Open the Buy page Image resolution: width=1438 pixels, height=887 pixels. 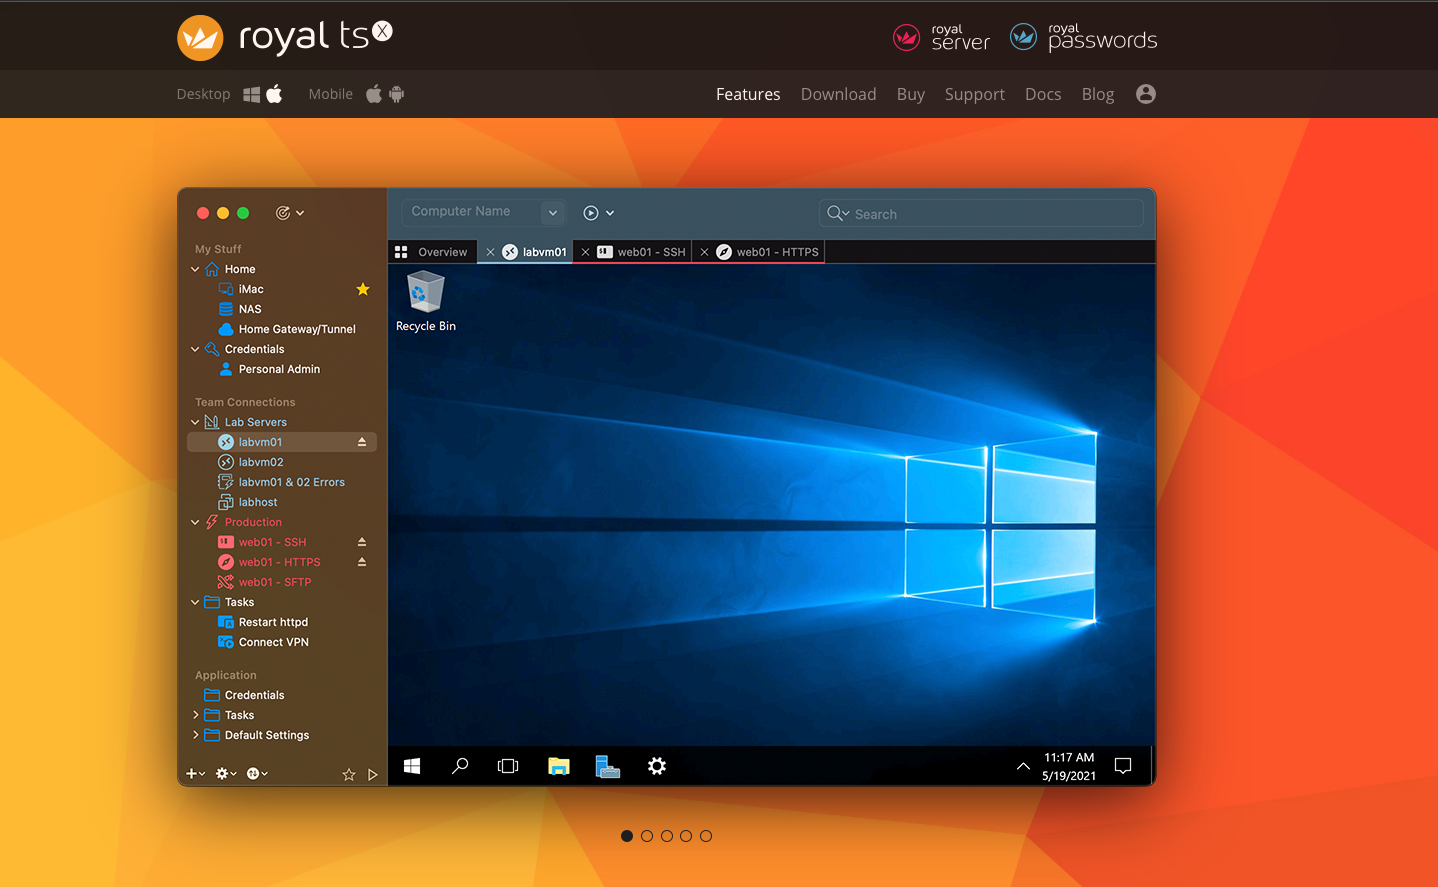coord(910,94)
